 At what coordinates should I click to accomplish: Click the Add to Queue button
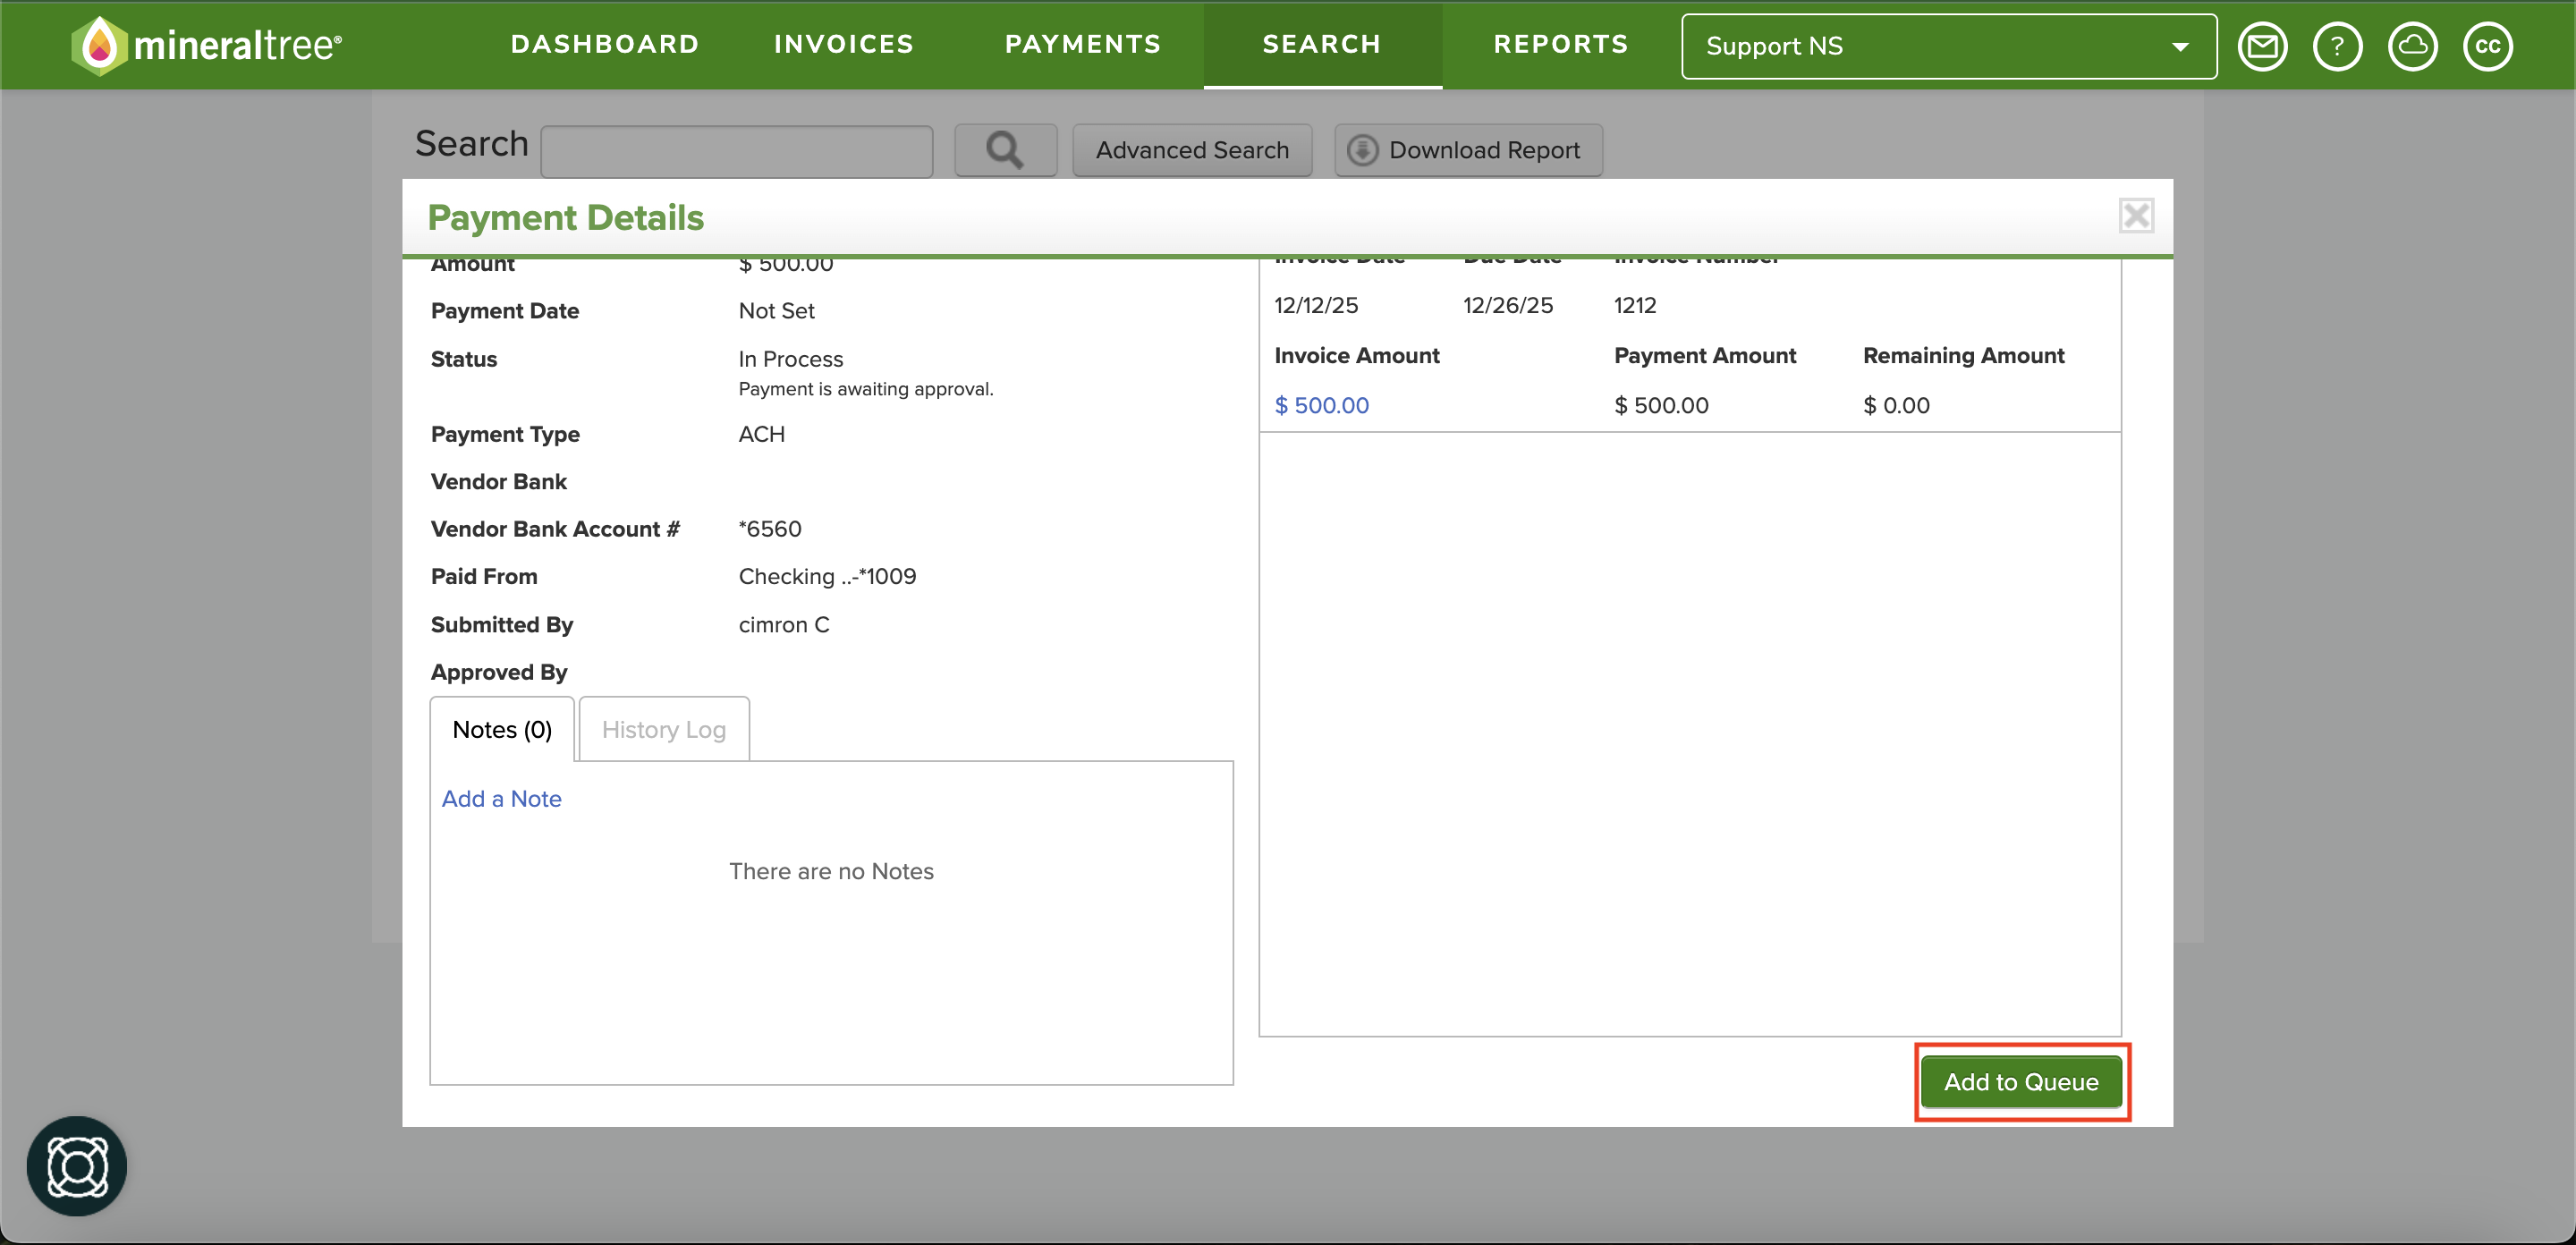click(x=2021, y=1081)
